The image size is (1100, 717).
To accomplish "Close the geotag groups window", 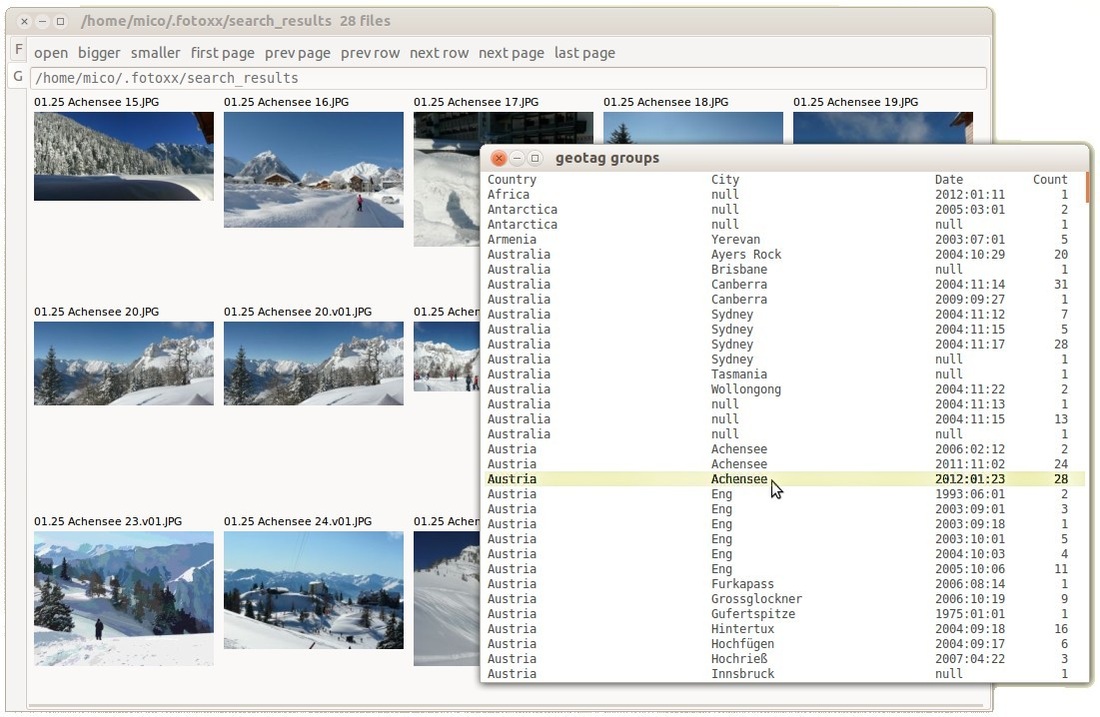I will coord(498,159).
